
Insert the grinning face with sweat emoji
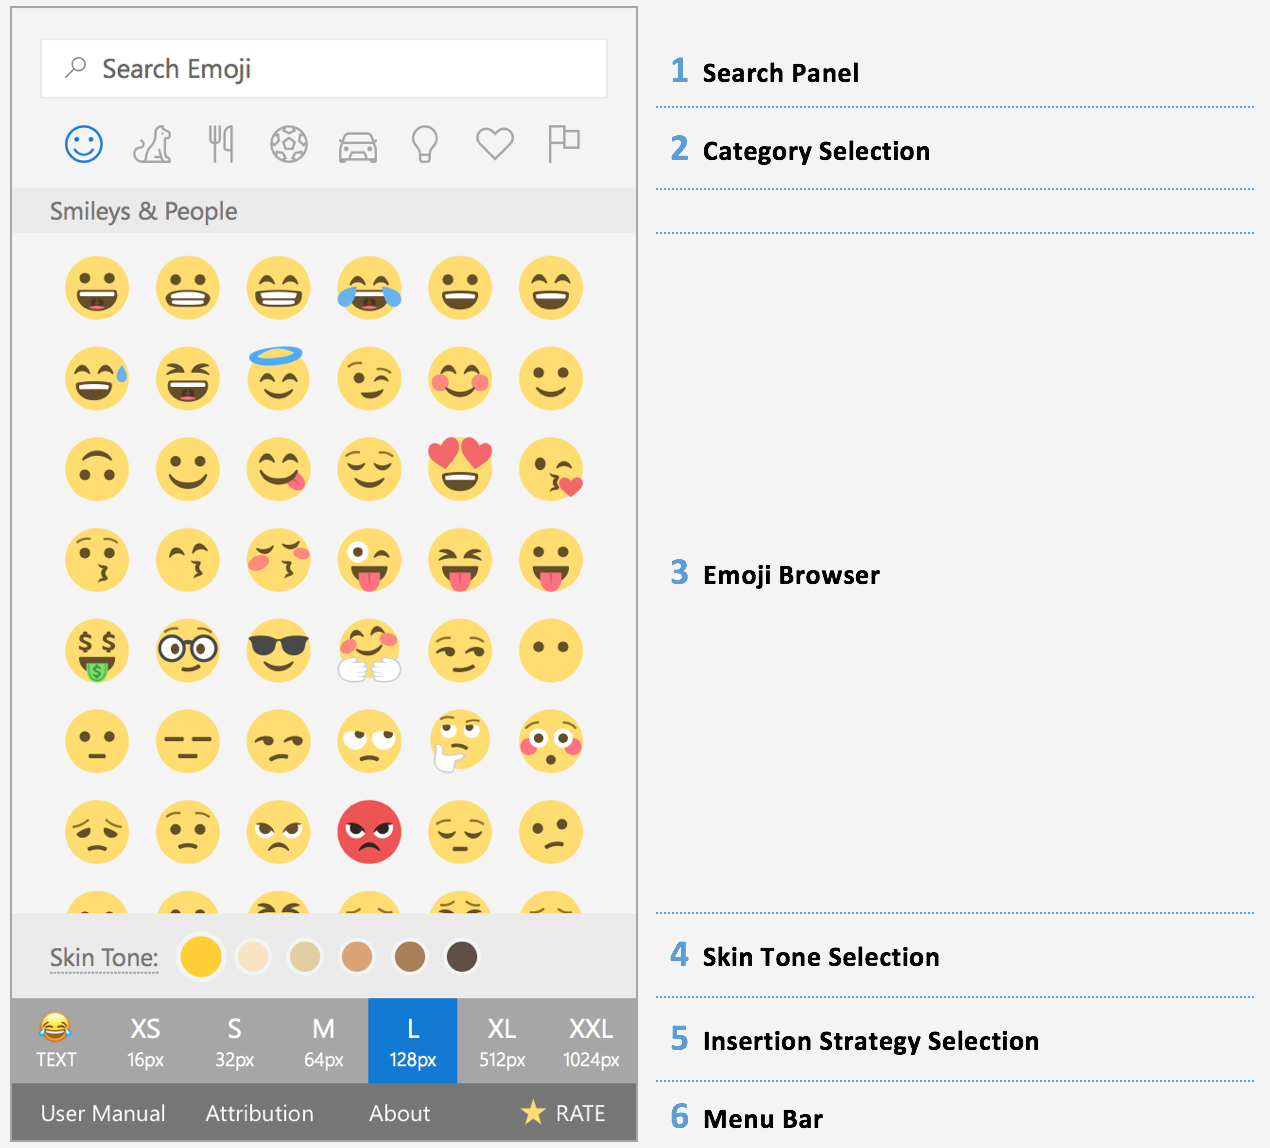coord(97,379)
